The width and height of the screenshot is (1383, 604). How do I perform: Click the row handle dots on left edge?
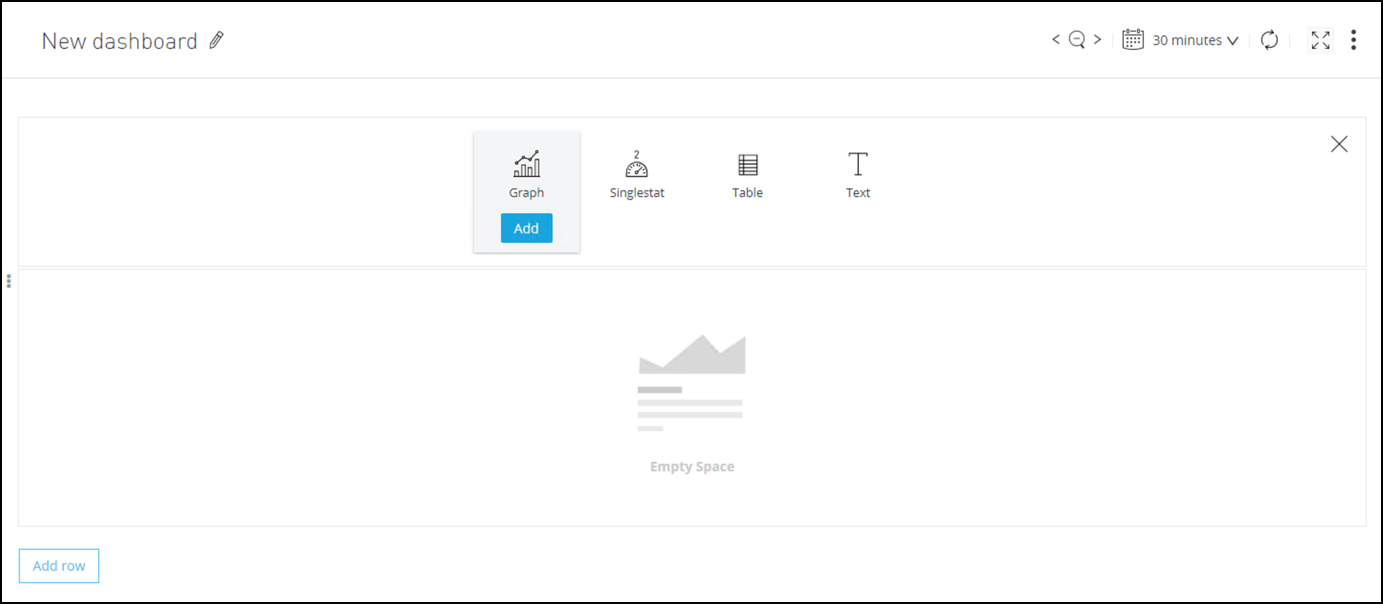tap(9, 281)
